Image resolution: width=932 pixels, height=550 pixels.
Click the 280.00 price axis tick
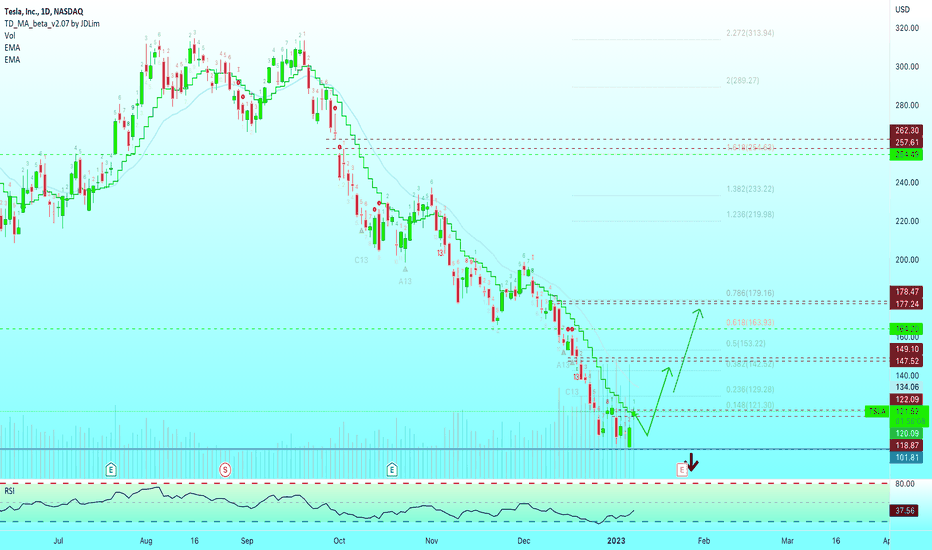907,105
